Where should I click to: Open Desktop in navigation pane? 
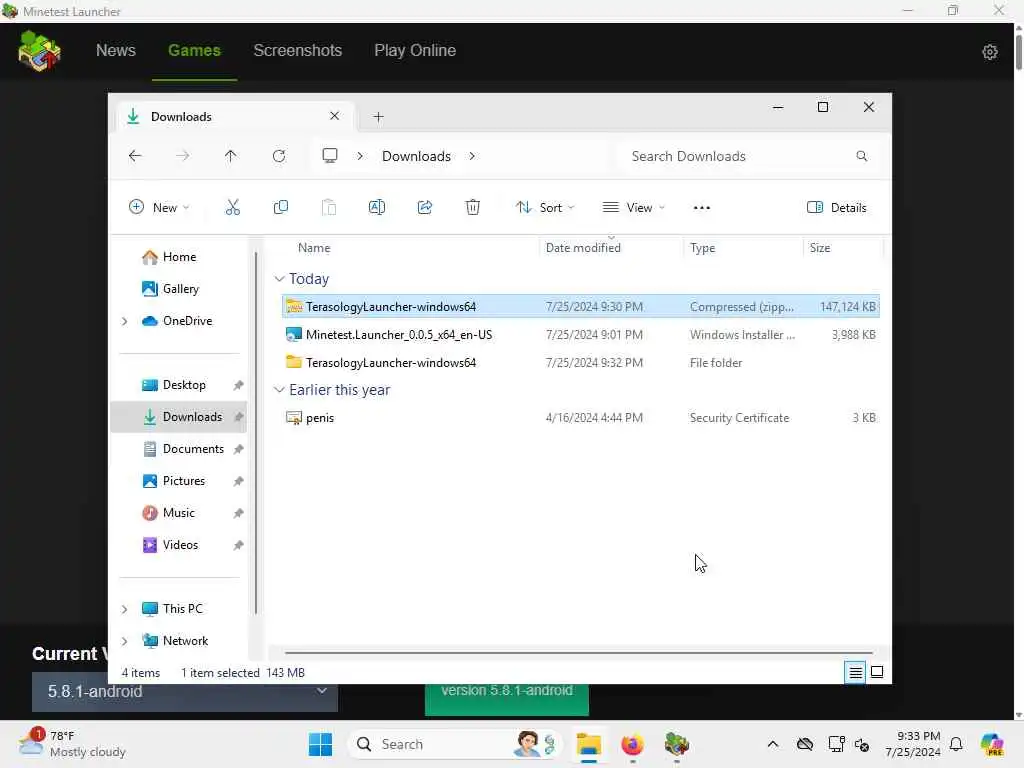(174, 385)
